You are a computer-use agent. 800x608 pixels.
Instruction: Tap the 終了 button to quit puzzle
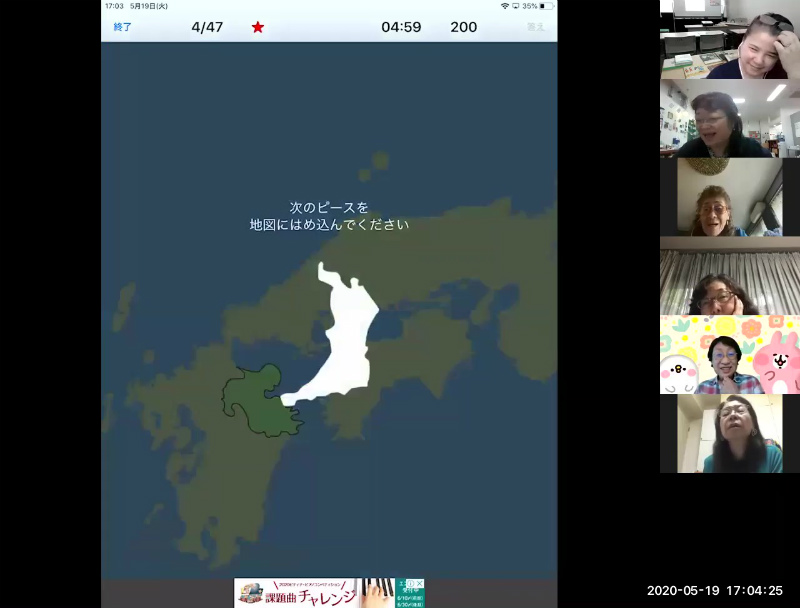[122, 27]
